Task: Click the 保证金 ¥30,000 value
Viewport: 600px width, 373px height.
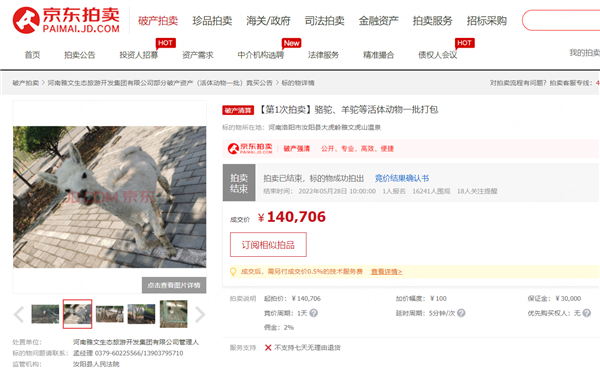Action: [568, 298]
